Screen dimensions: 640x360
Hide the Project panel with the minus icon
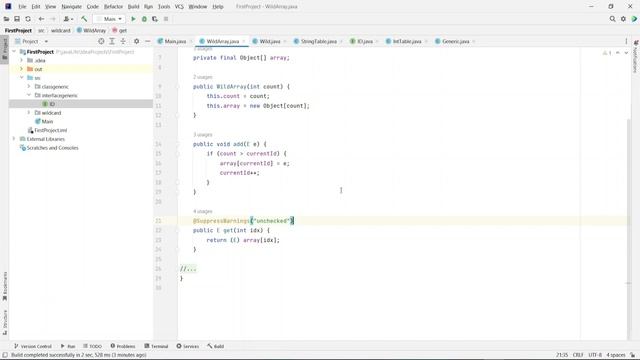click(x=147, y=41)
